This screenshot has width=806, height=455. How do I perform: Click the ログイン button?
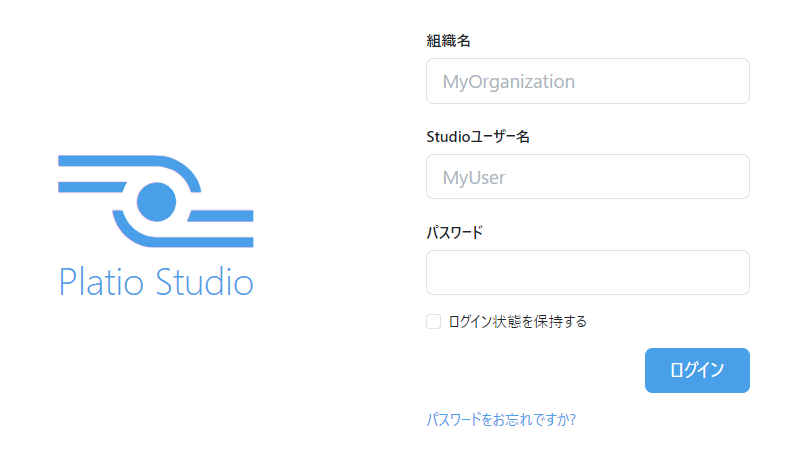(697, 370)
